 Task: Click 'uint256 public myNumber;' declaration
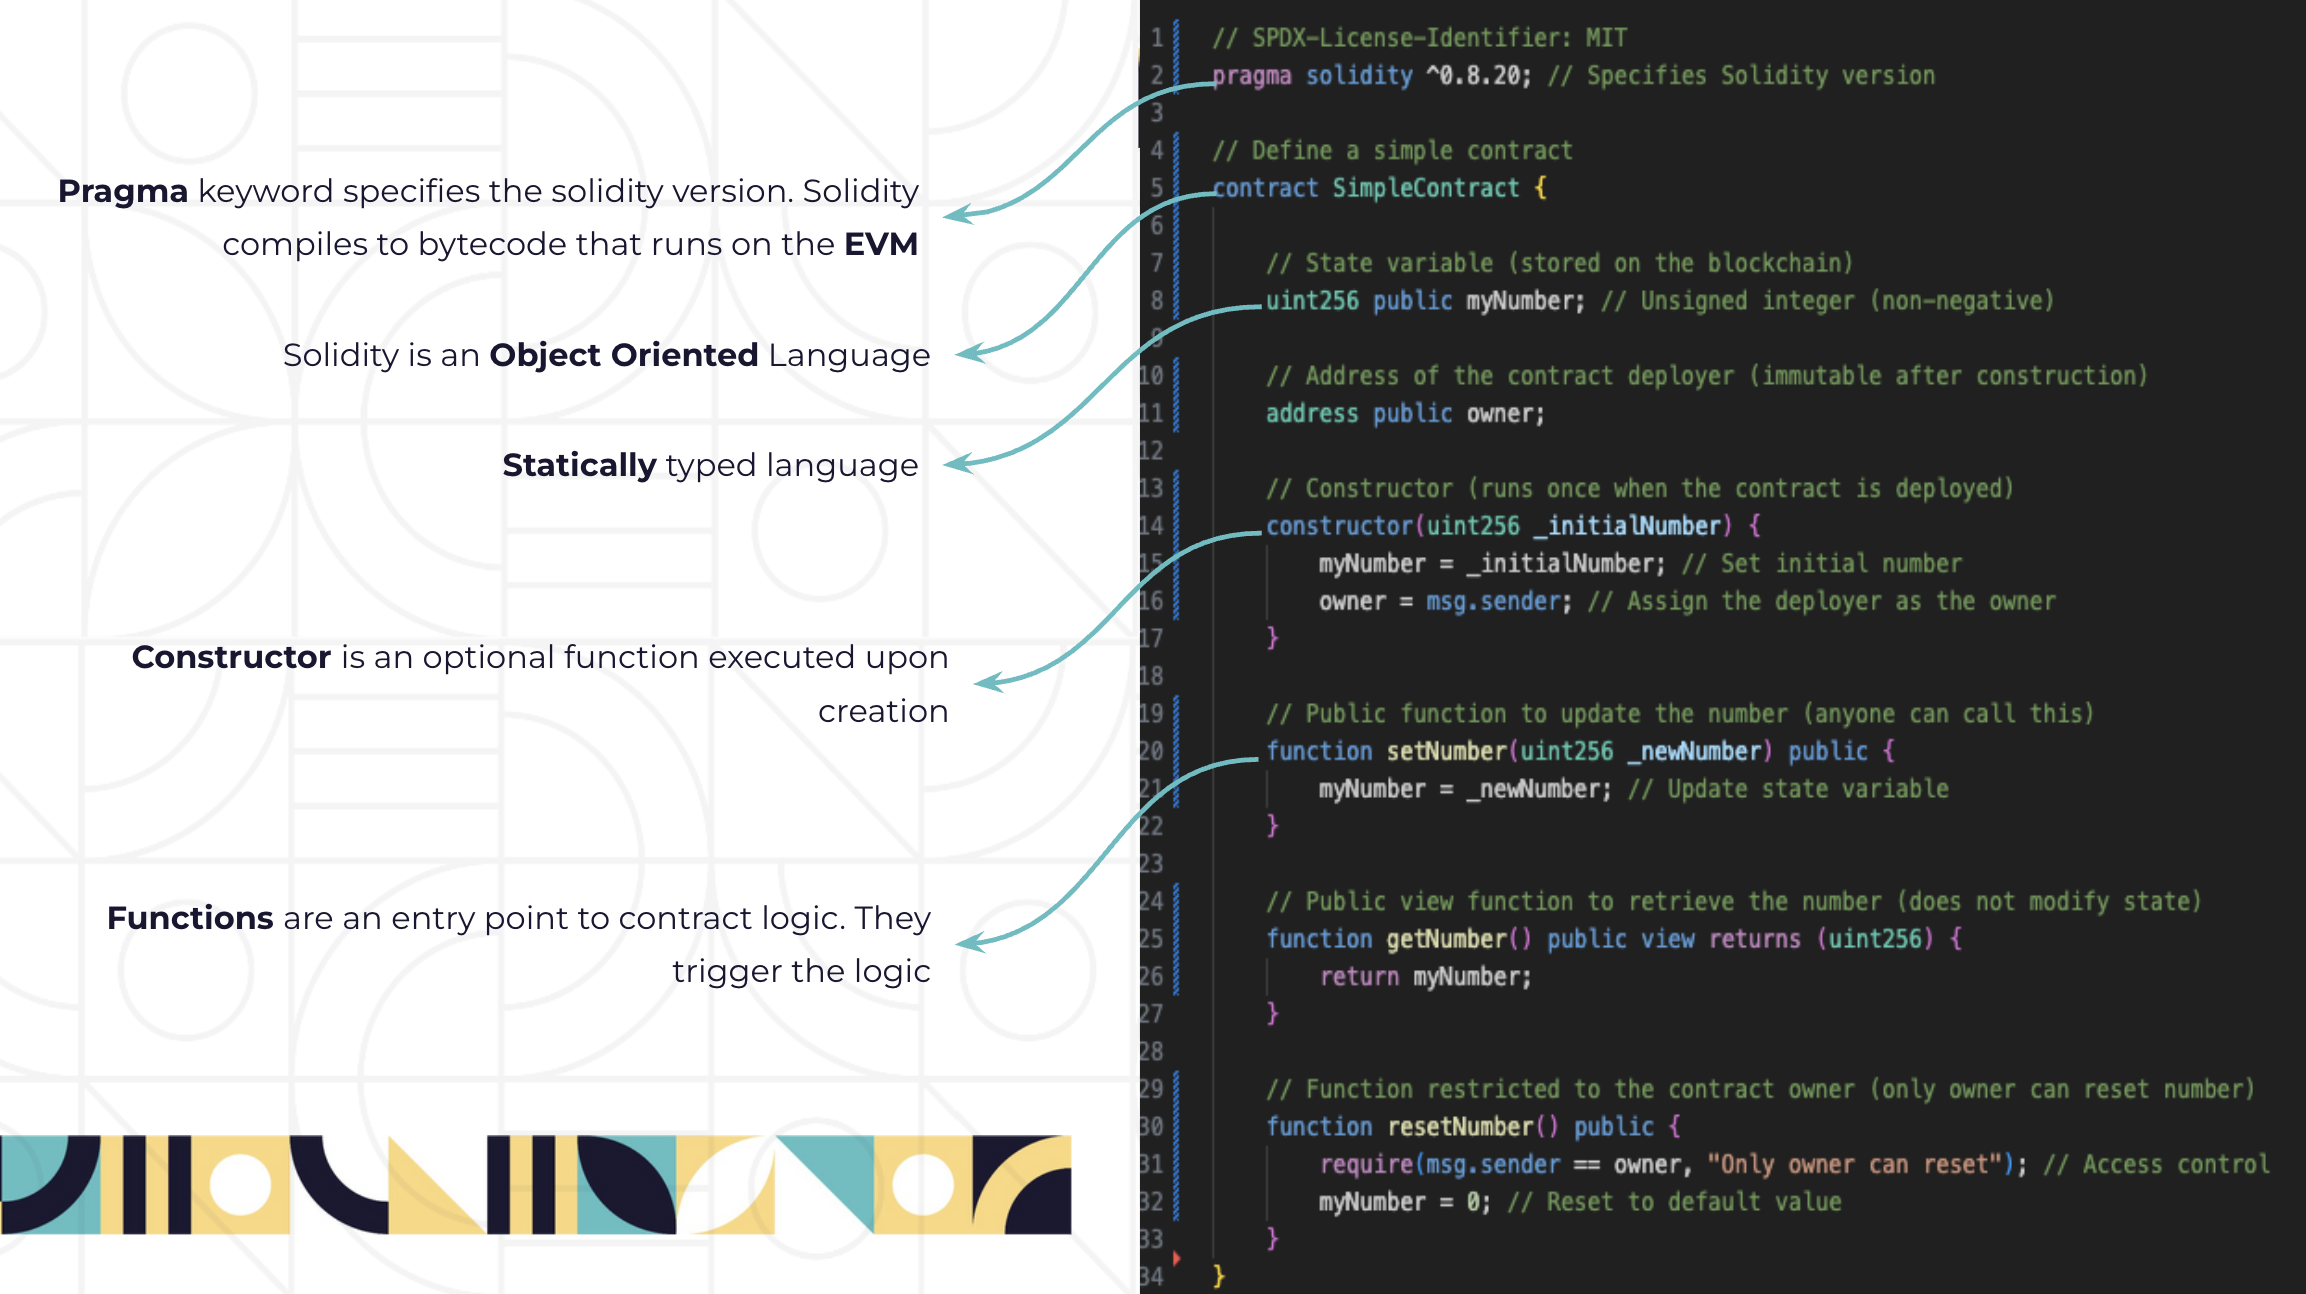[1425, 301]
